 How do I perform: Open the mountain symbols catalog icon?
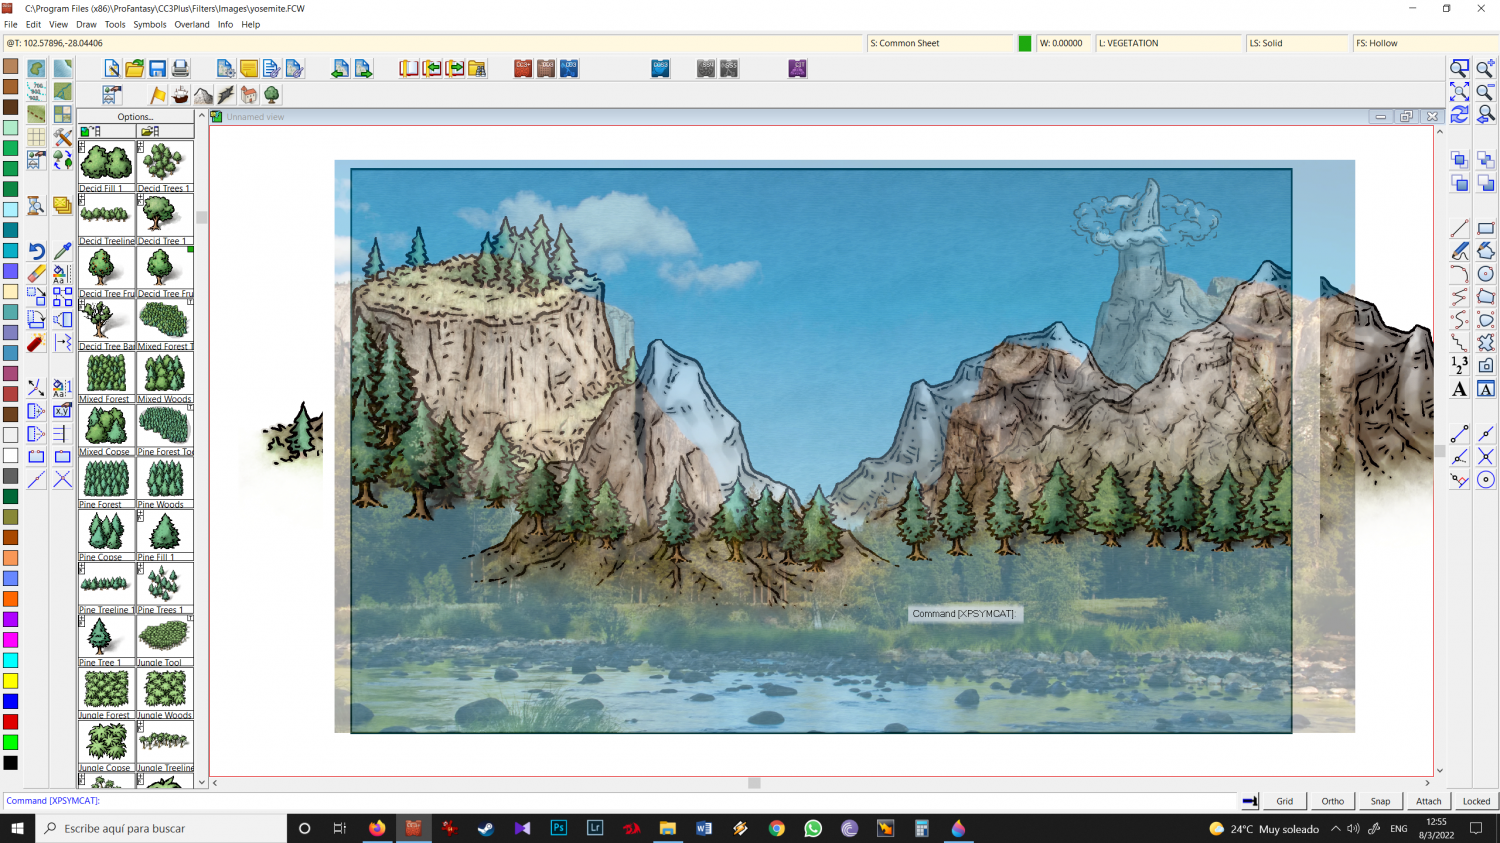[x=203, y=95]
